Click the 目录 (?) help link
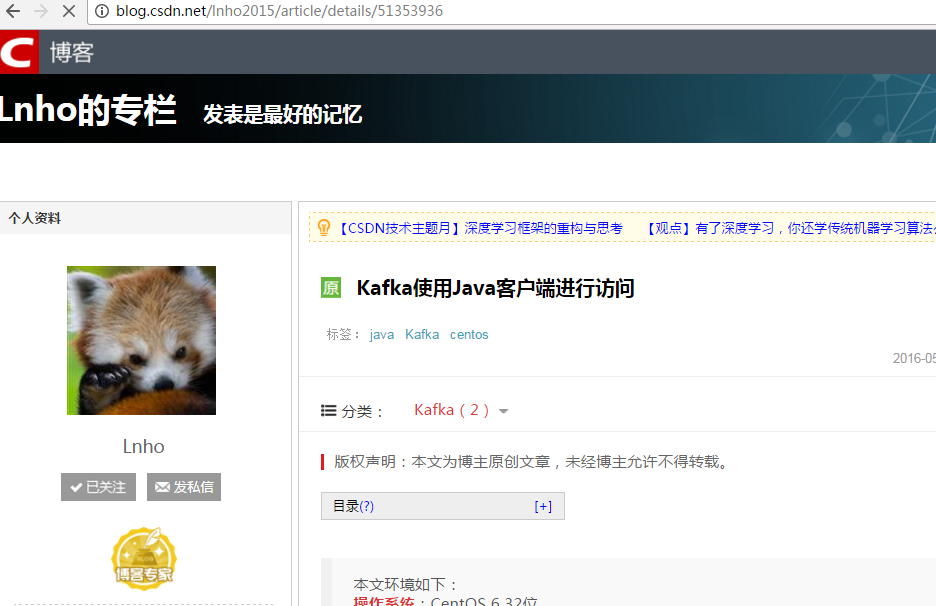The image size is (936, 606). coord(367,506)
